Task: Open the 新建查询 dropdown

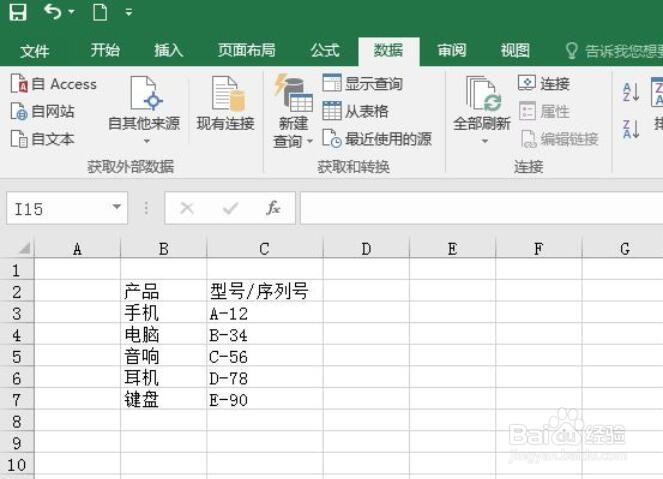Action: pyautogui.click(x=293, y=112)
